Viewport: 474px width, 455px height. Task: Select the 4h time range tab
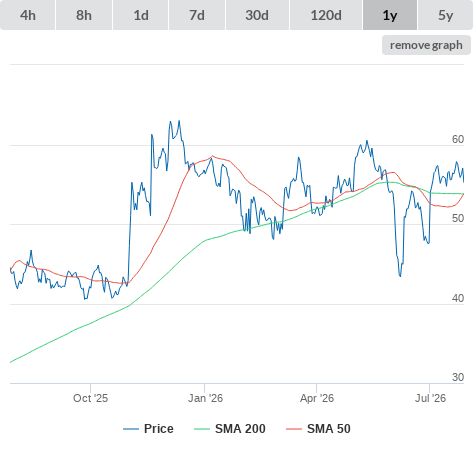pyautogui.click(x=28, y=15)
